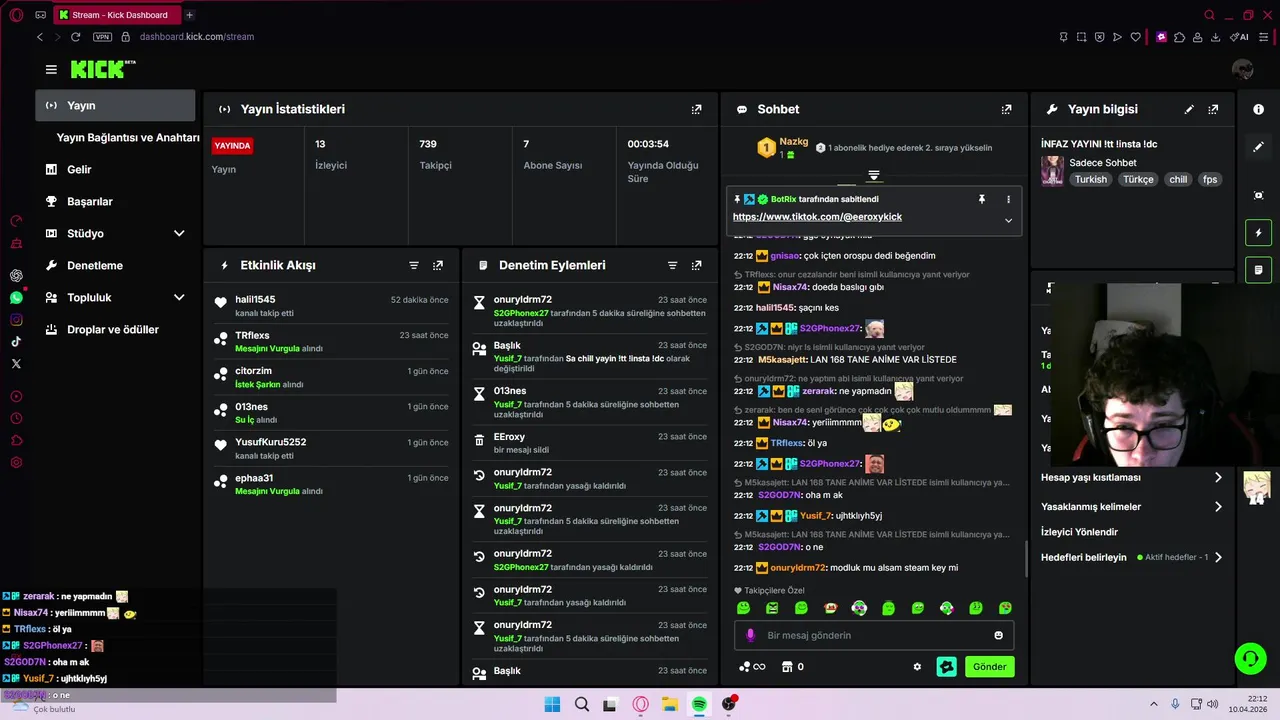Open Yasaklanmış kelimeler settings
Viewport: 1280px width, 720px height.
[1132, 507]
